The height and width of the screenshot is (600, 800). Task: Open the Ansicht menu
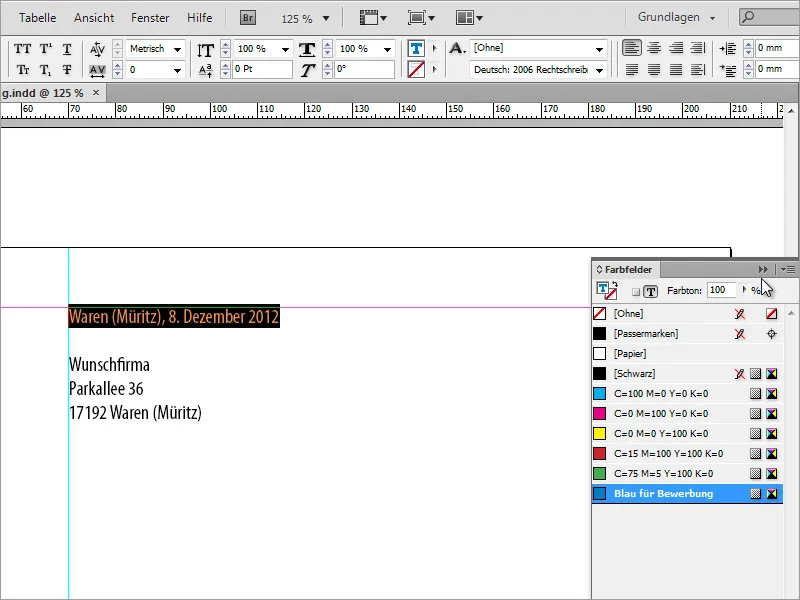94,17
